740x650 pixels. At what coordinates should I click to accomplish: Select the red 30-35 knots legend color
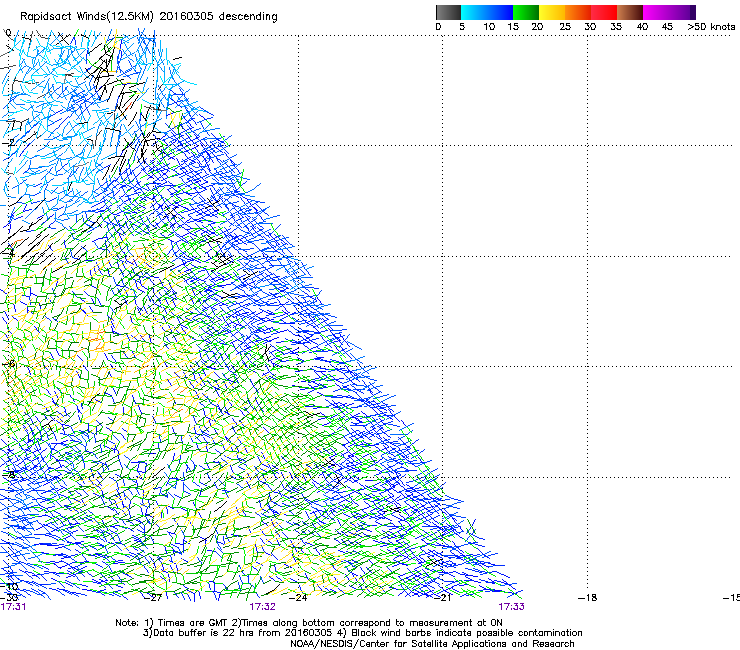pos(604,12)
